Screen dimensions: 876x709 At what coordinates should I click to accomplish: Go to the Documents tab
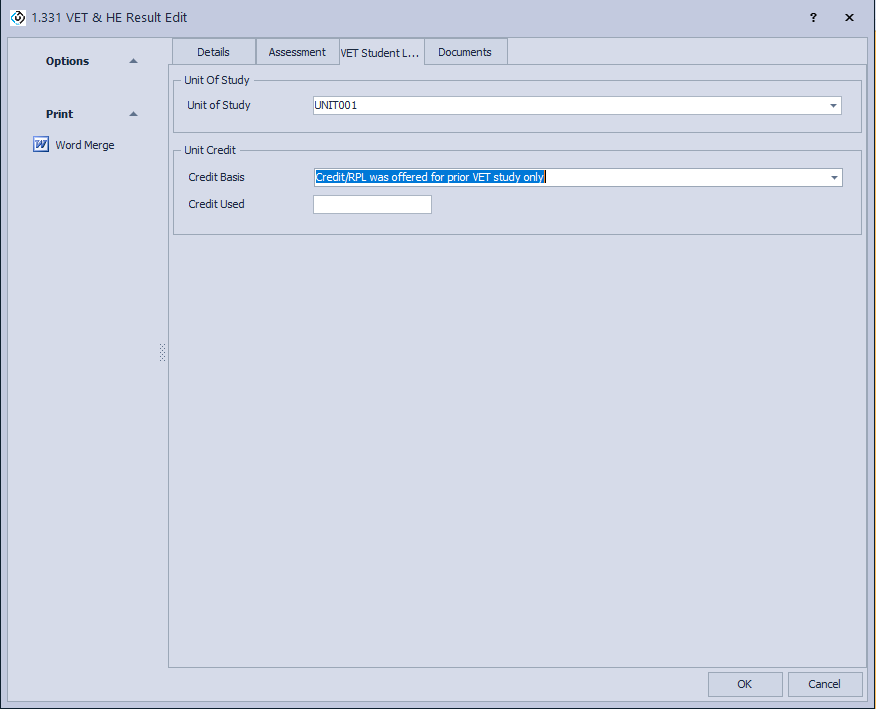click(465, 52)
